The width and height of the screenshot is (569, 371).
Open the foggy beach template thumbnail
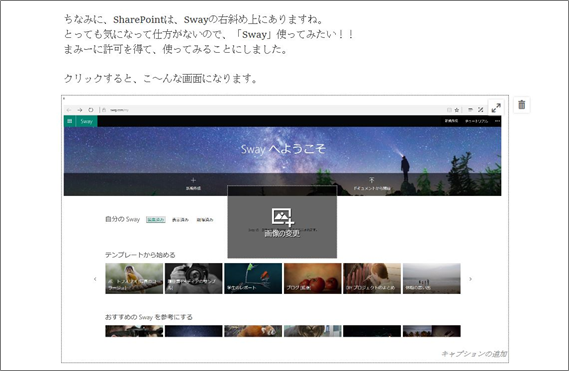pyautogui.click(x=431, y=278)
